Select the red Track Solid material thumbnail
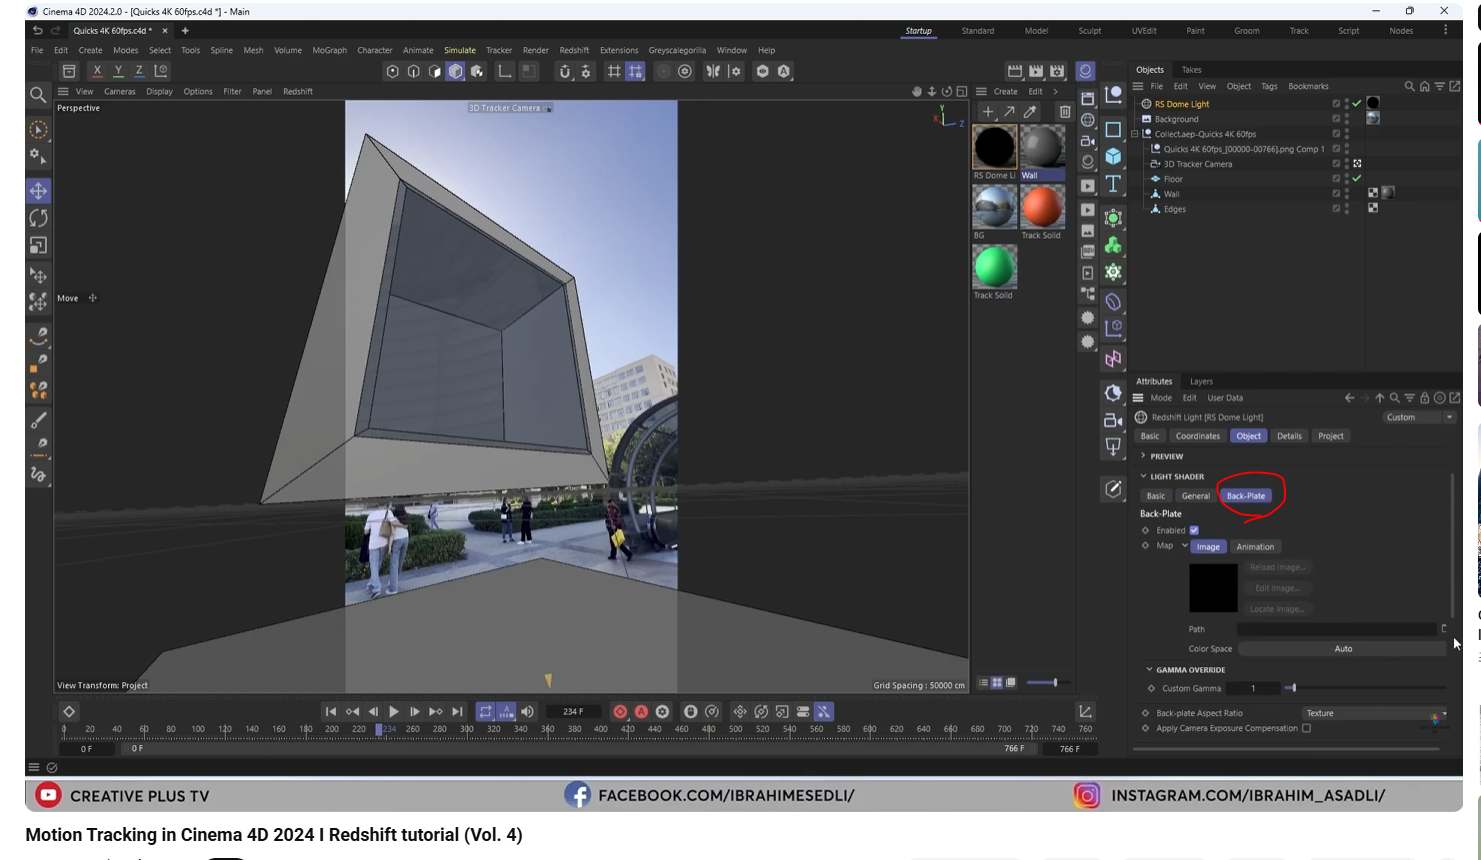 (x=1041, y=207)
